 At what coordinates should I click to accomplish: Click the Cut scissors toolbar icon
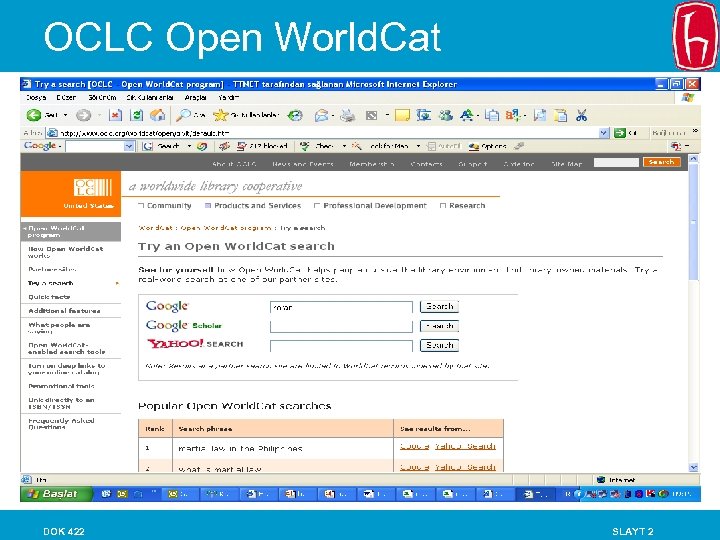pos(581,115)
